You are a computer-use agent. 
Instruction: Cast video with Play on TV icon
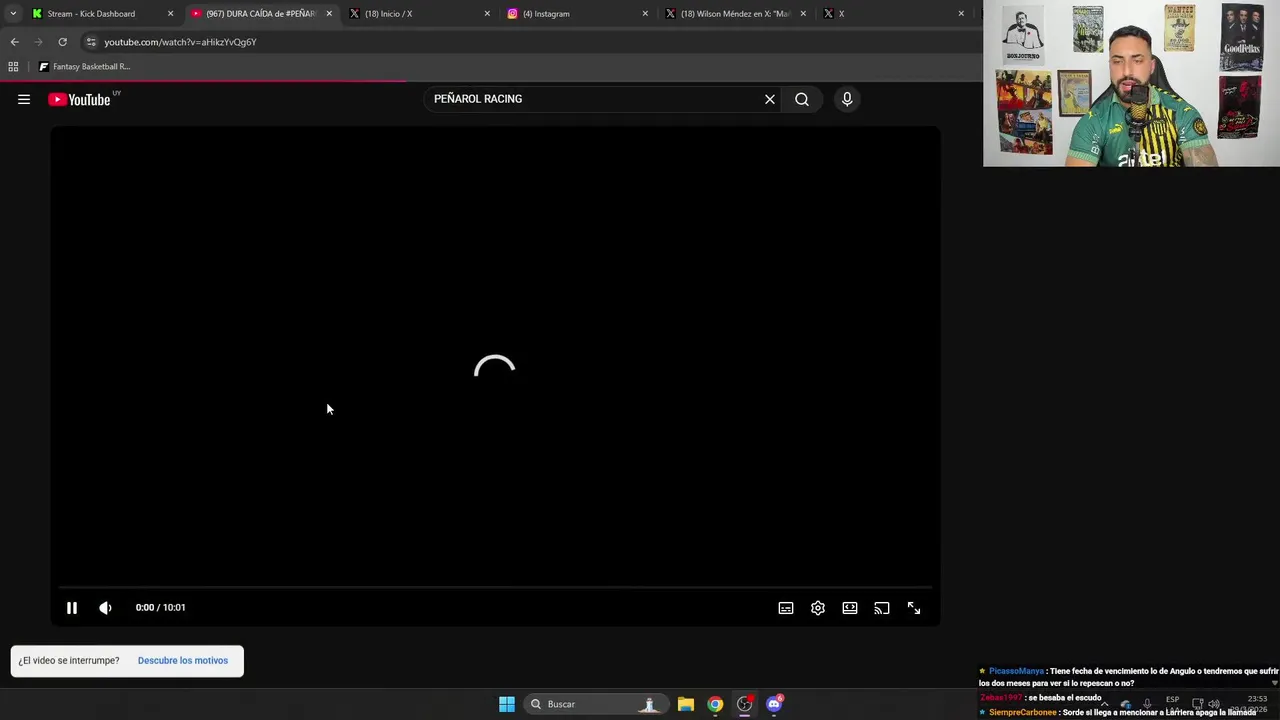coord(882,608)
